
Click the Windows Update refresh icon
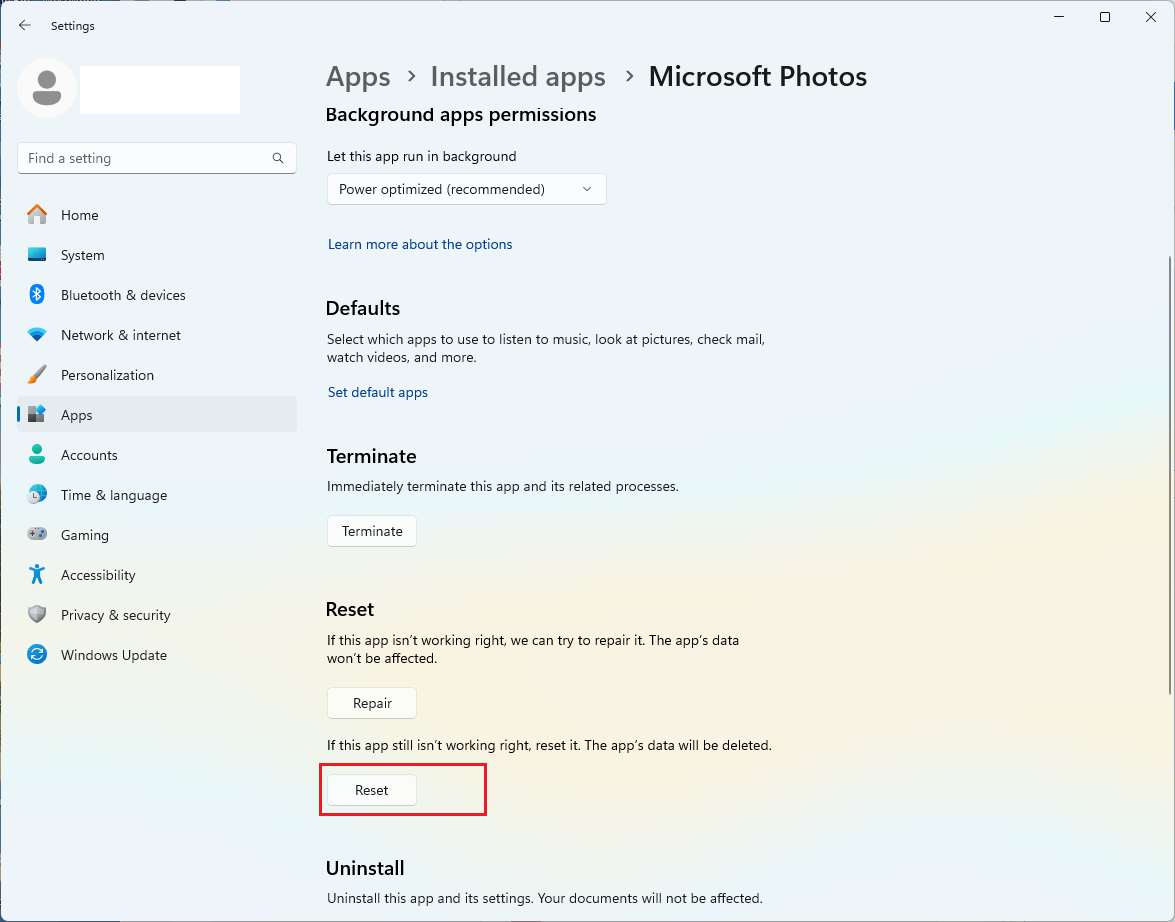pos(37,654)
